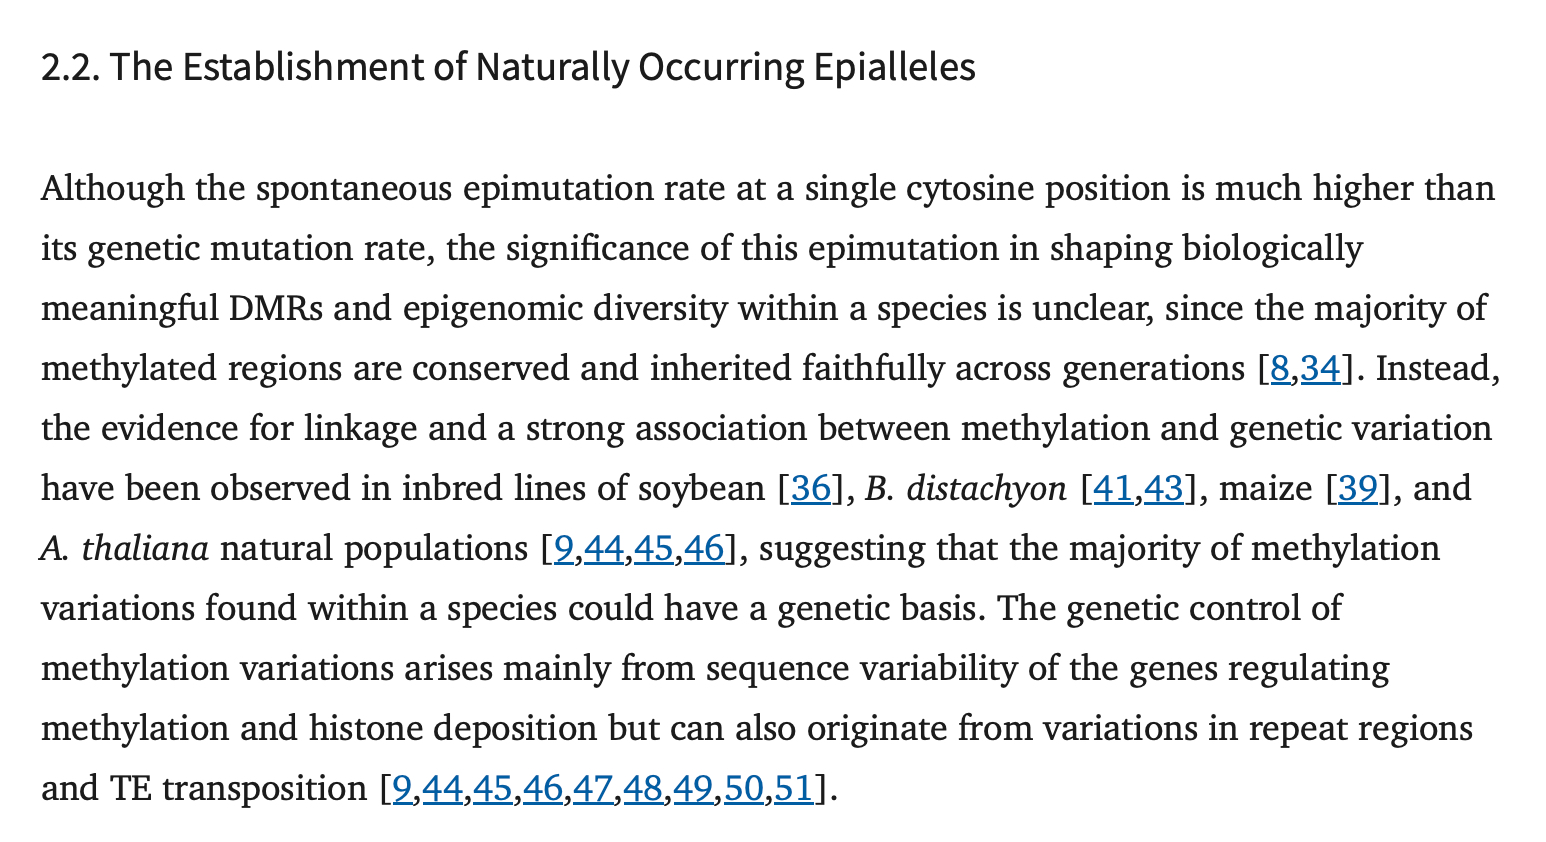Follow citation 43 before 'maize'
The image size is (1546, 842).
tap(1163, 490)
